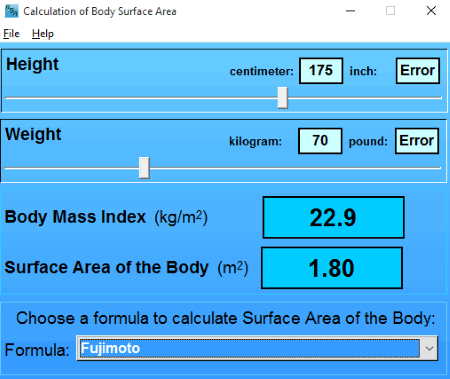
Task: Click the Body Mass Index value 22.9
Action: pos(334,218)
